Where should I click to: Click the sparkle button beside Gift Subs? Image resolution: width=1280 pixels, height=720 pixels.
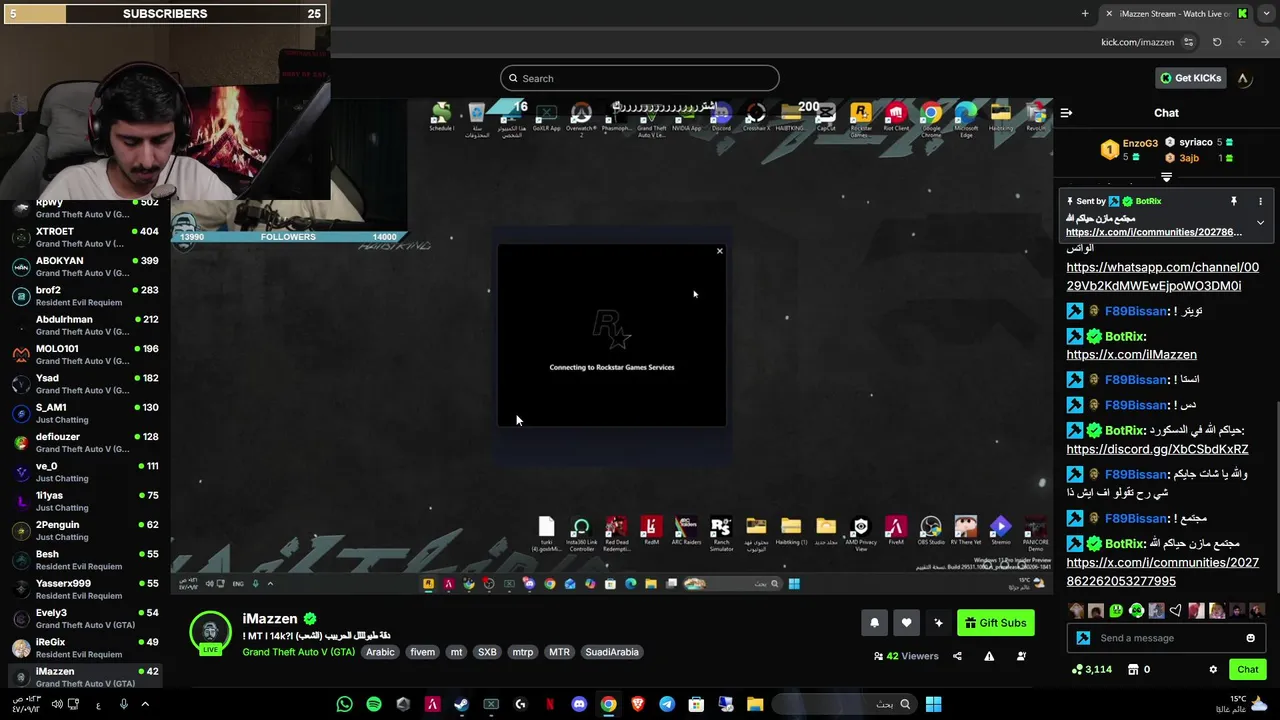[x=938, y=623]
